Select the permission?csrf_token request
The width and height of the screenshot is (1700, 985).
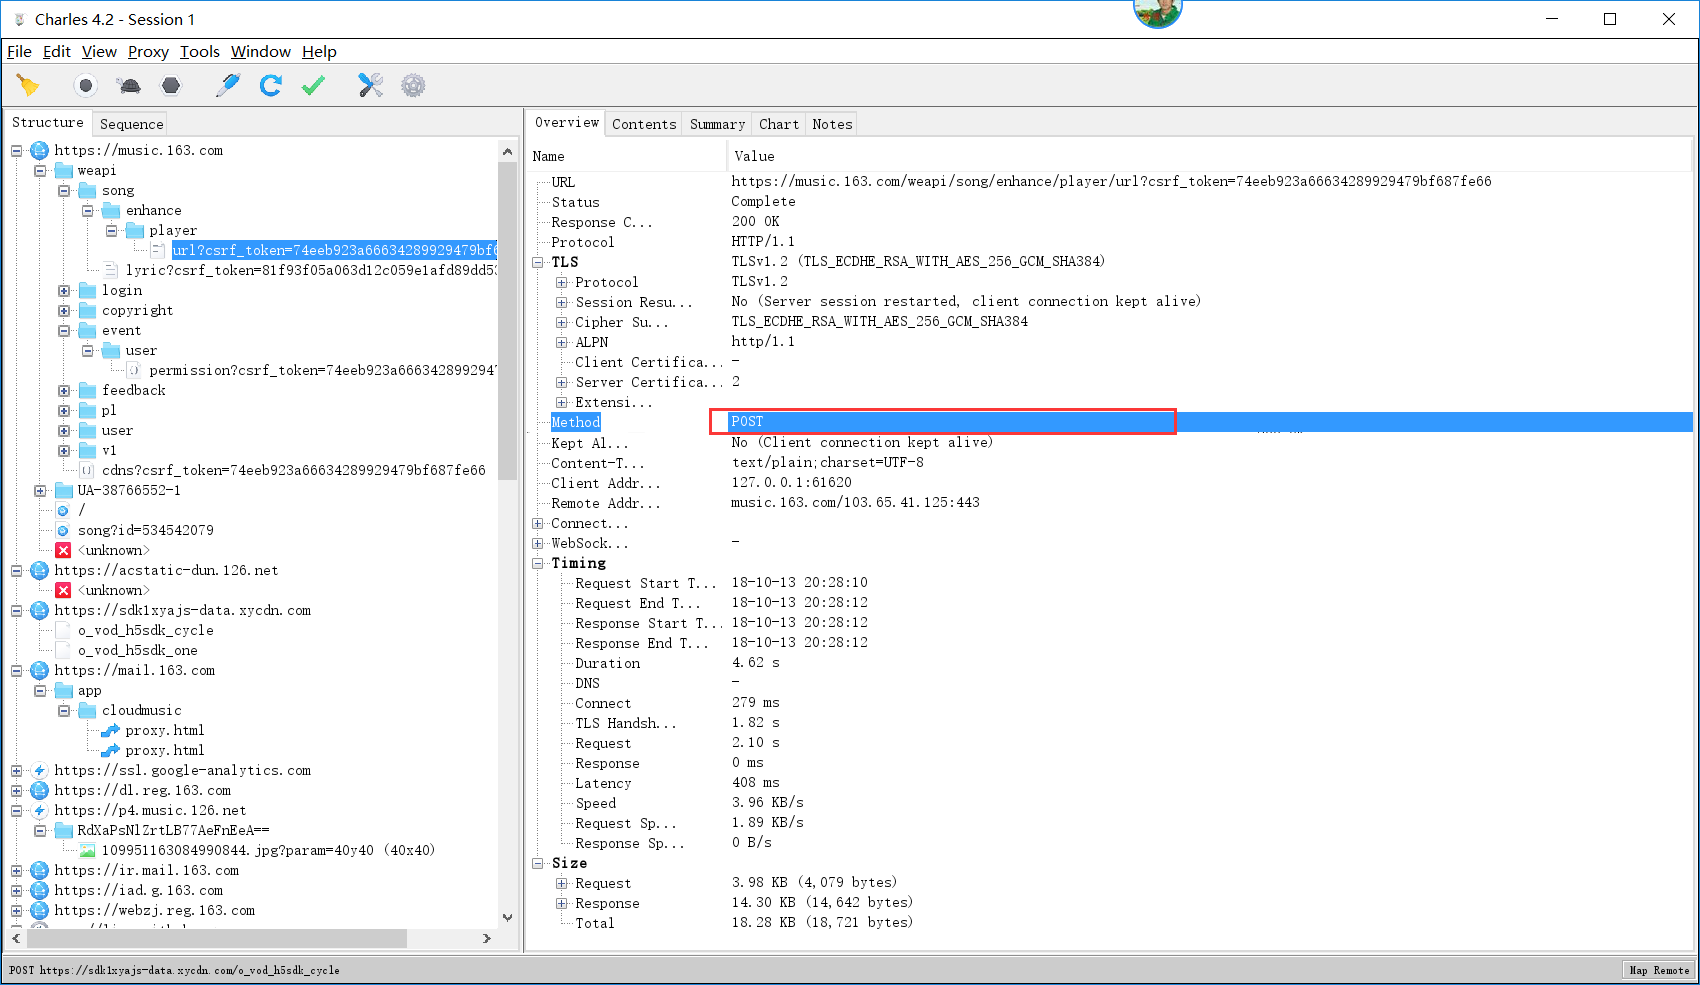[323, 370]
